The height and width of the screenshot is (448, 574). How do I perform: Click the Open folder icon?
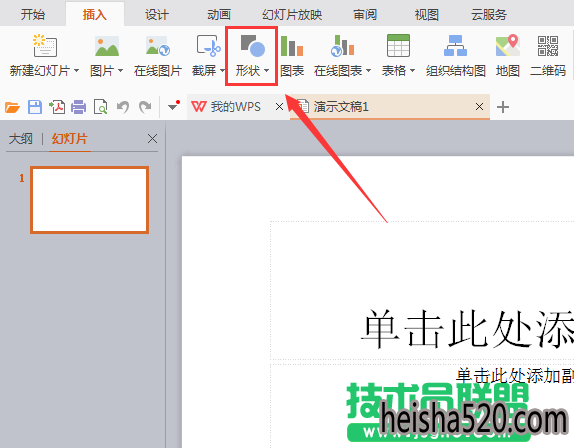tap(12, 107)
